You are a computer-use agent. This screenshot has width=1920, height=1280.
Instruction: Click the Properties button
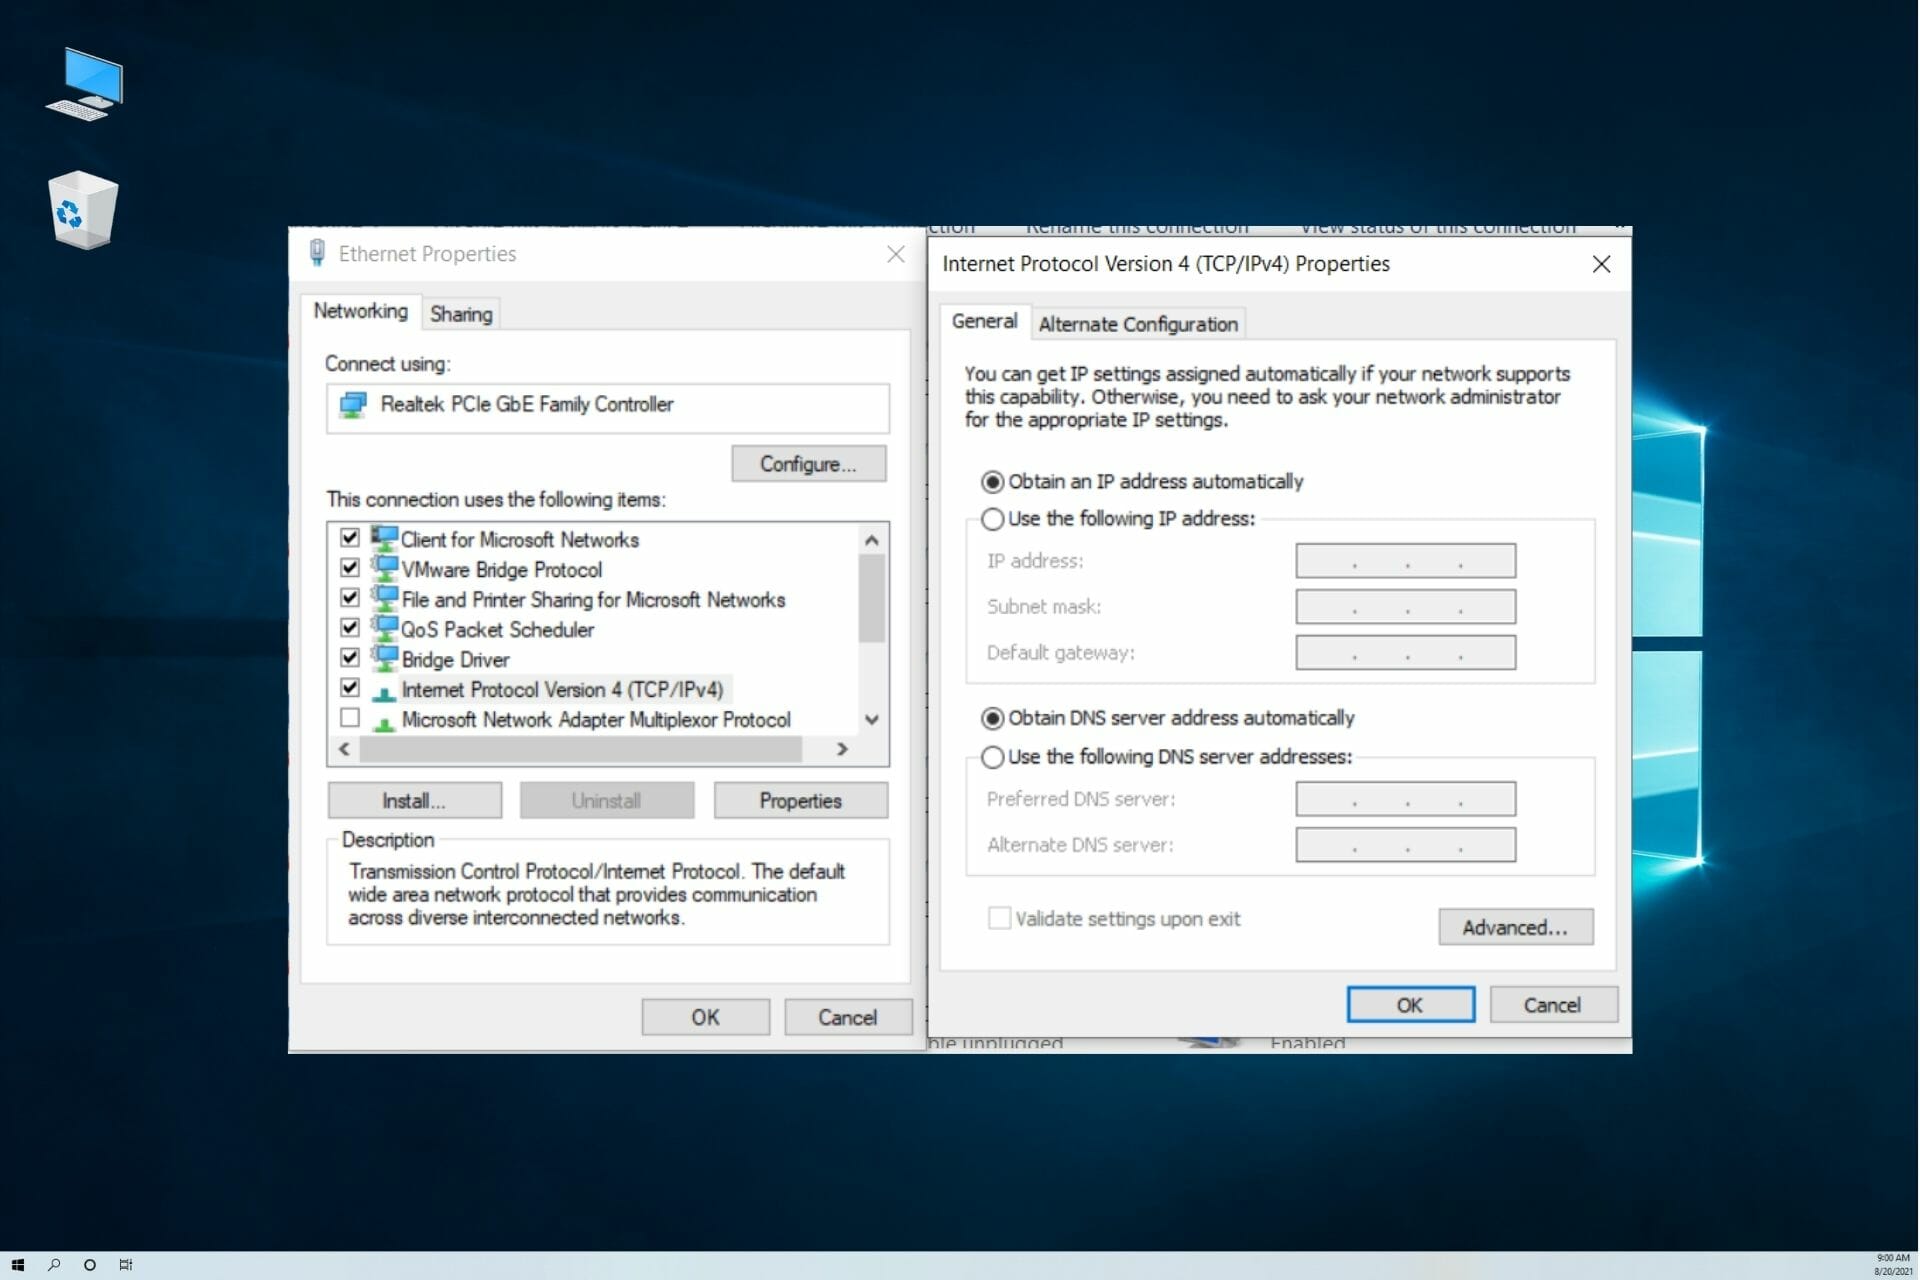800,801
